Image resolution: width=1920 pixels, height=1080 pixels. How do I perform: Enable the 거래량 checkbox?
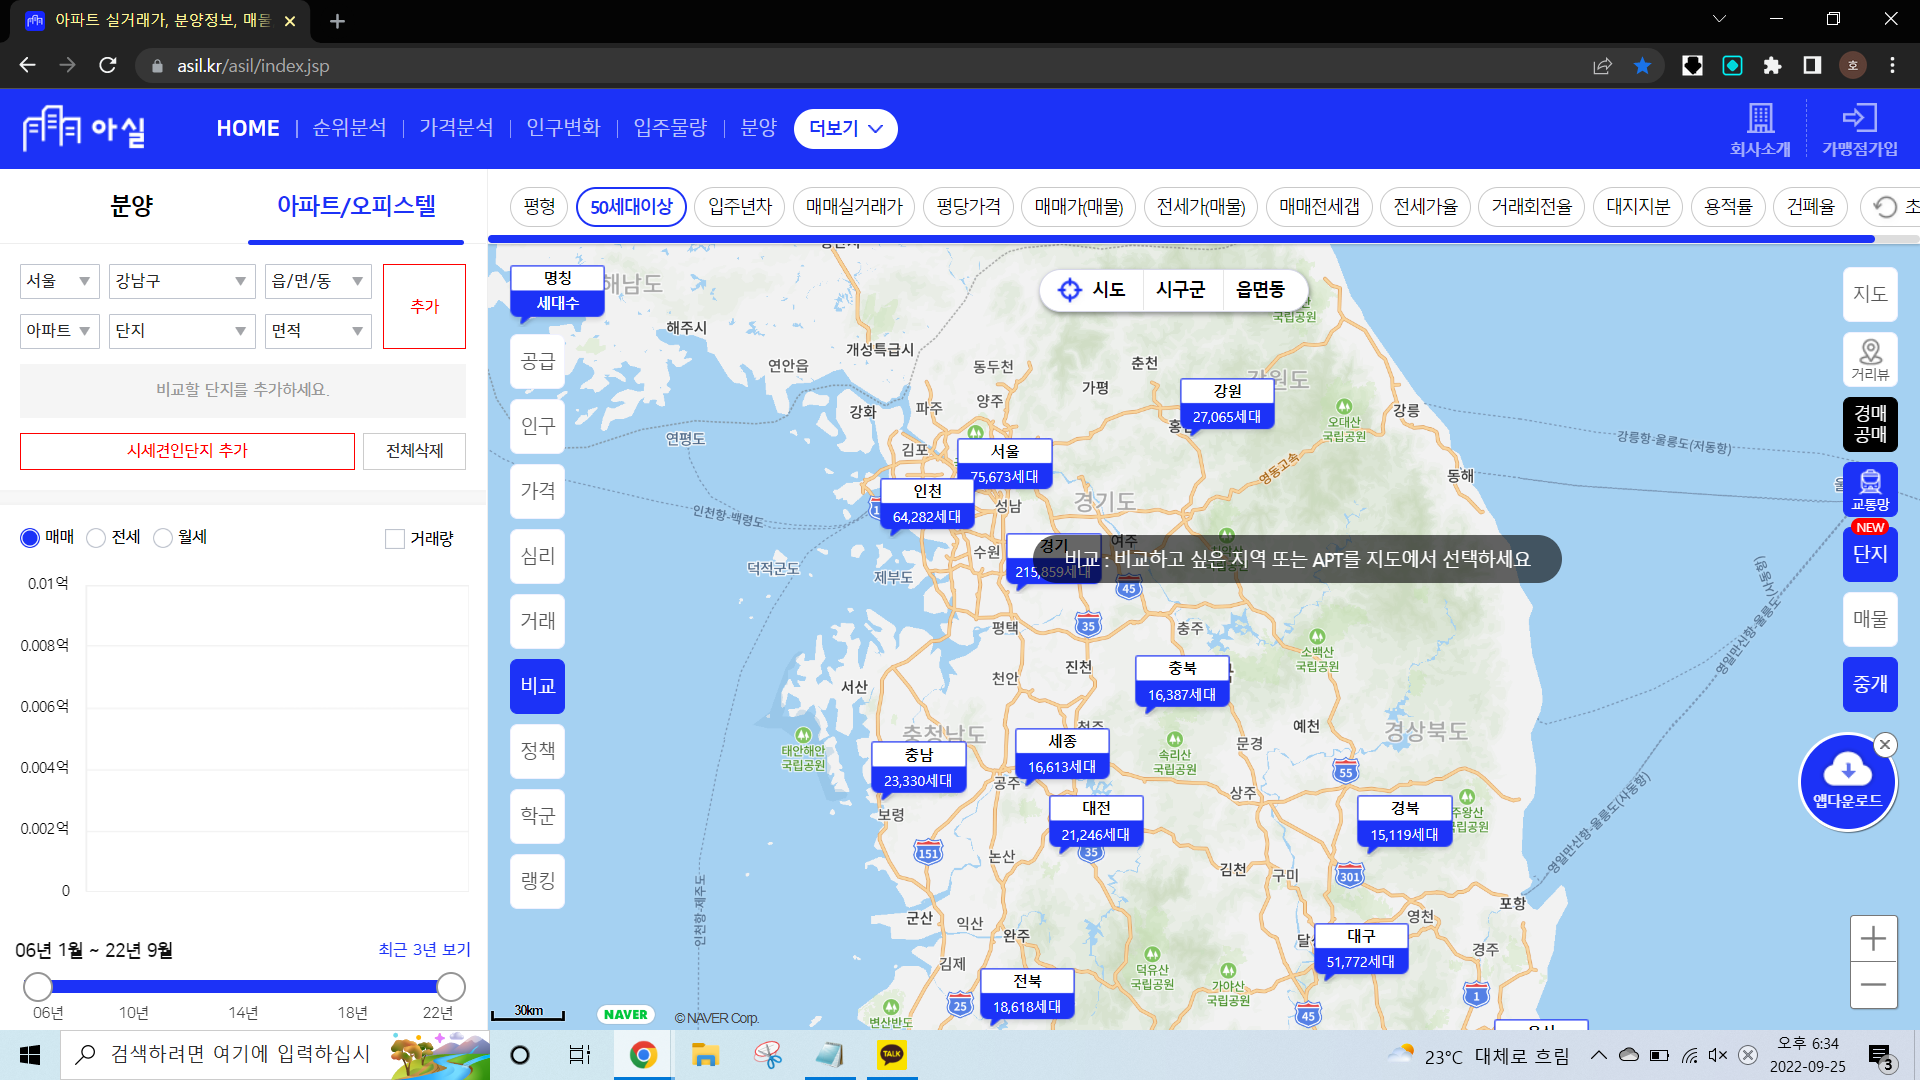[x=395, y=539]
